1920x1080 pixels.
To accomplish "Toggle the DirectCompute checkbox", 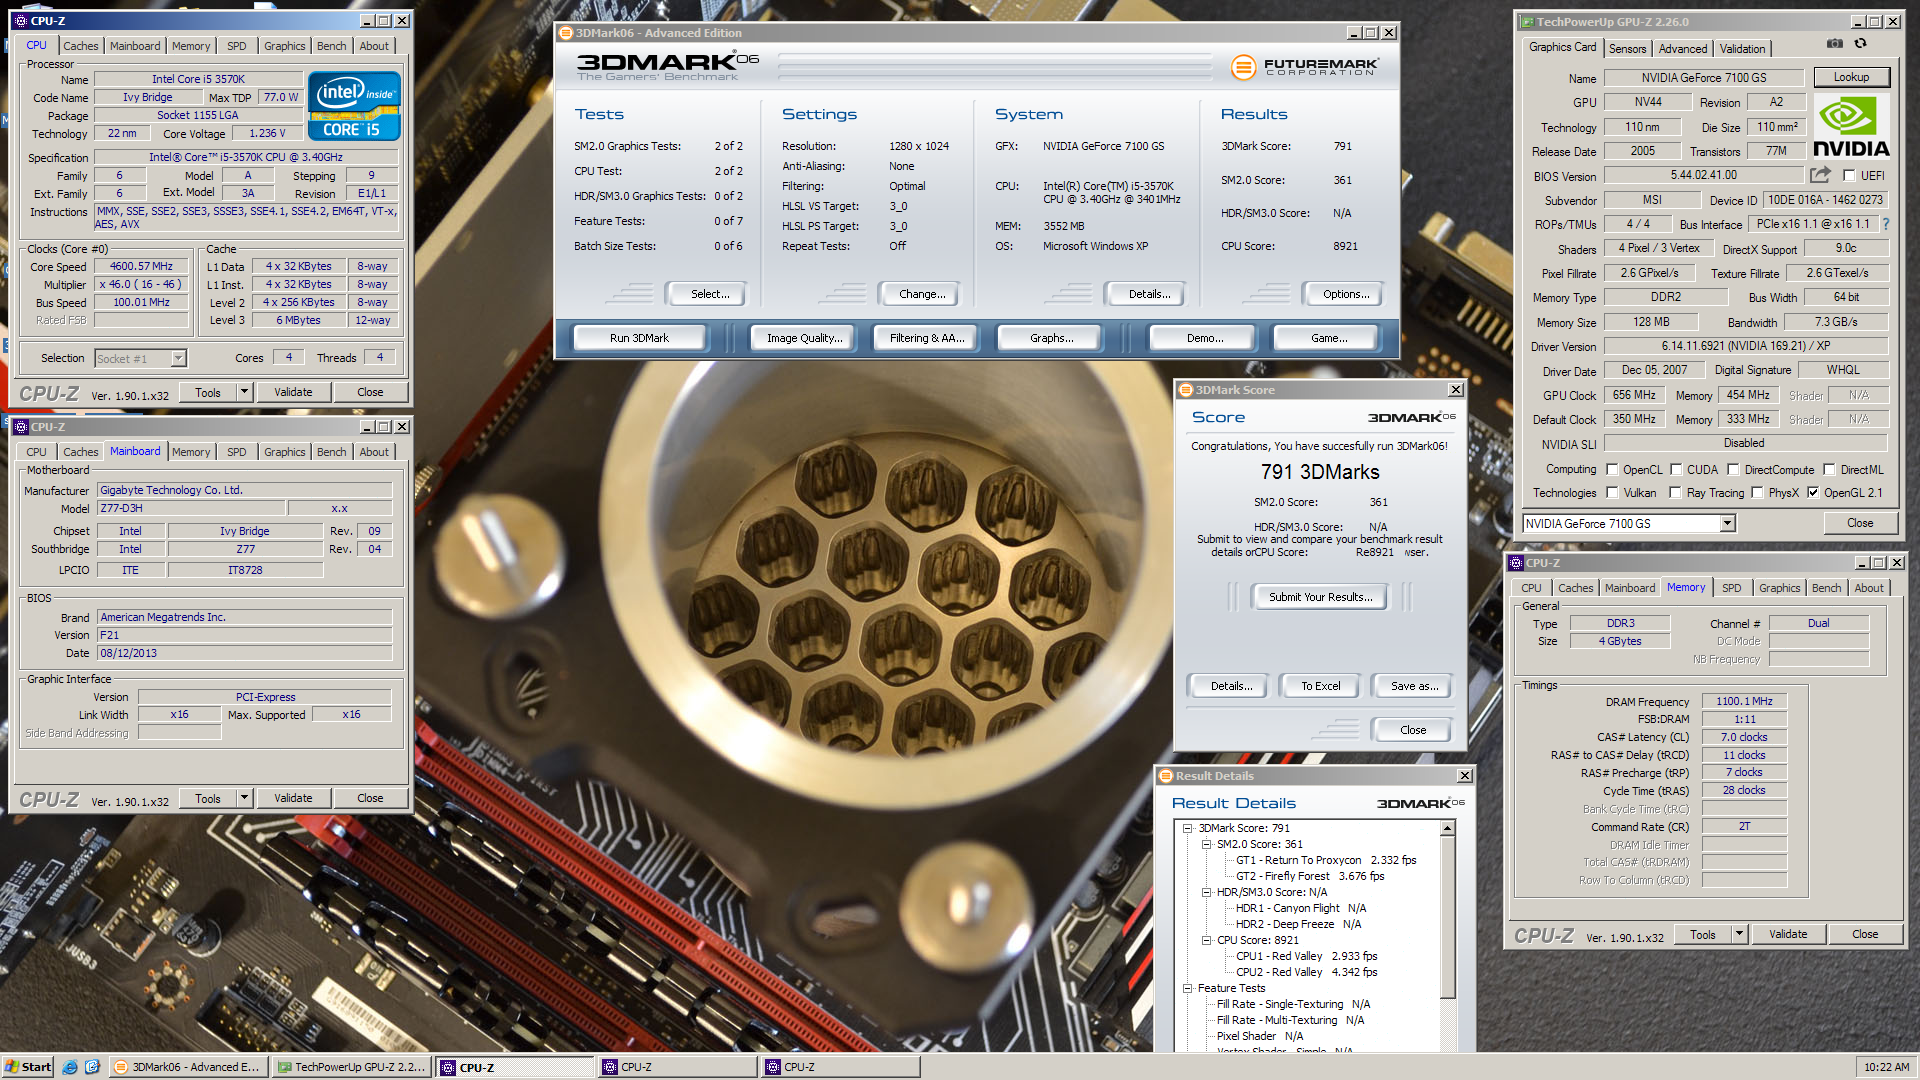I will coord(1734,469).
